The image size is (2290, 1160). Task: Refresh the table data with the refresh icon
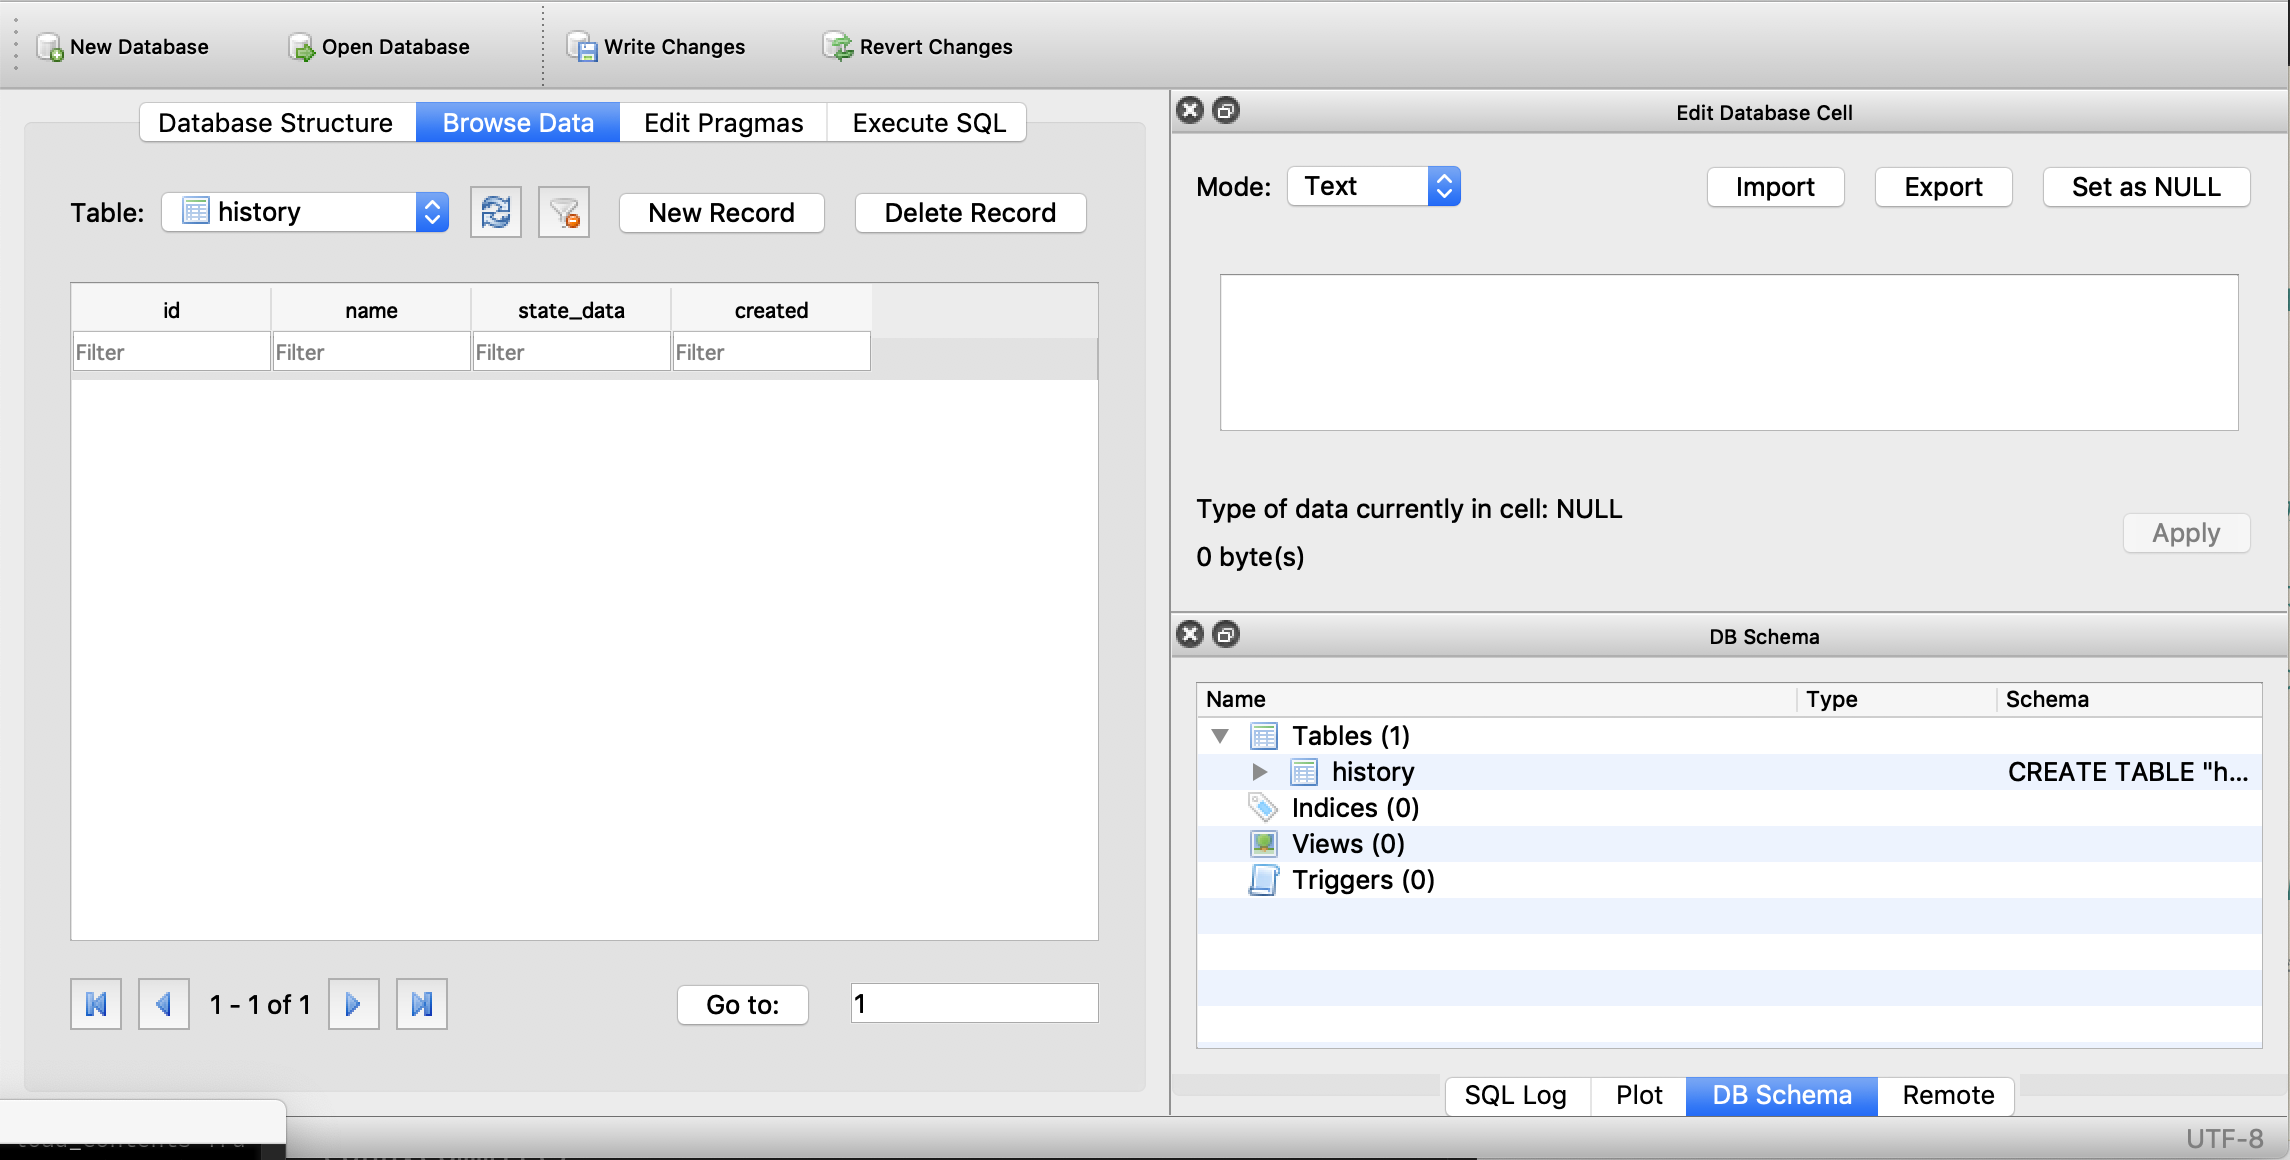pyautogui.click(x=496, y=212)
